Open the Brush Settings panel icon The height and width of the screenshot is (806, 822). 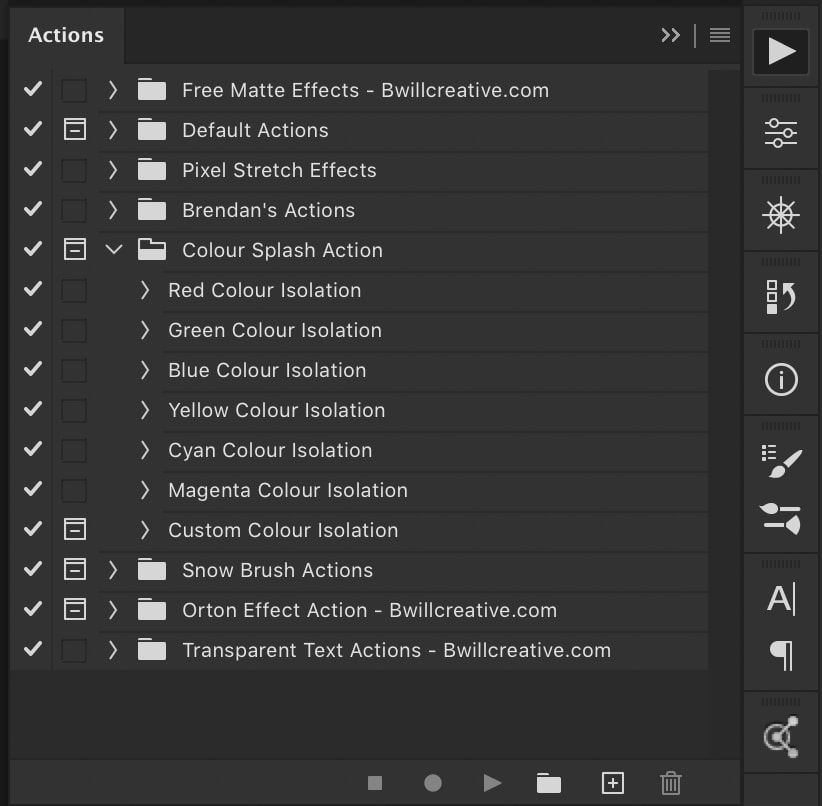pyautogui.click(x=780, y=462)
